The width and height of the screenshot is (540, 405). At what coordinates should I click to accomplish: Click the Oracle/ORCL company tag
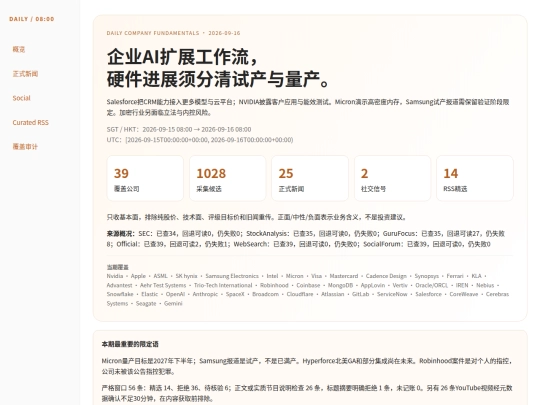point(432,285)
